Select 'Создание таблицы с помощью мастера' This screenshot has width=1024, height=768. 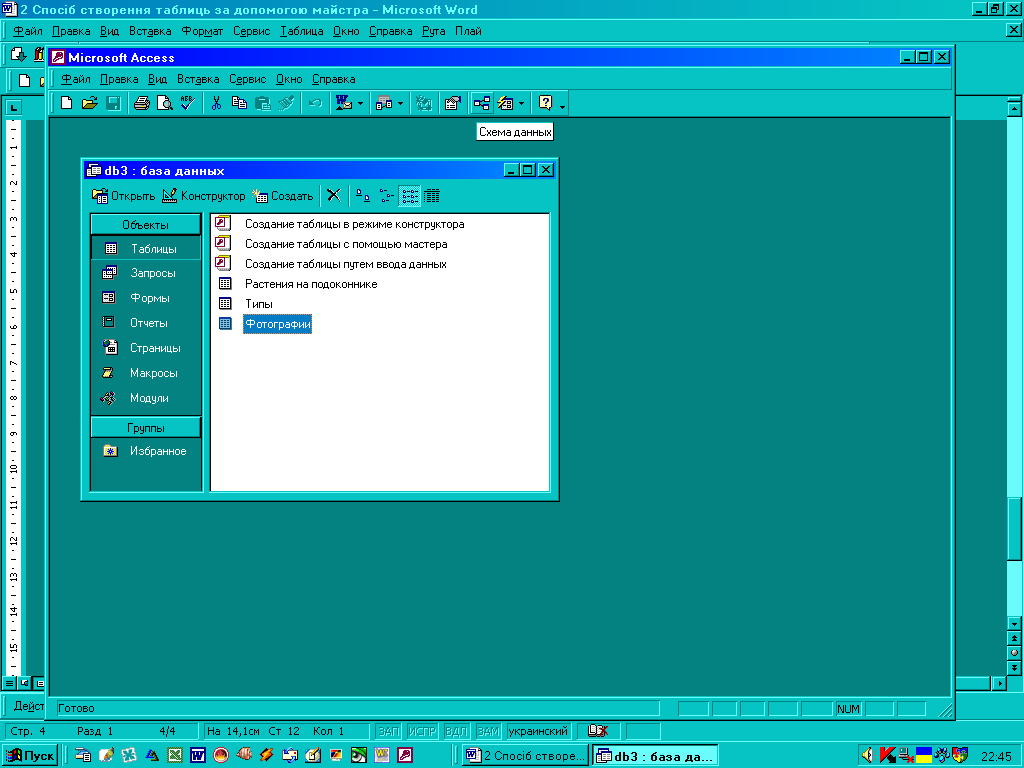click(346, 244)
